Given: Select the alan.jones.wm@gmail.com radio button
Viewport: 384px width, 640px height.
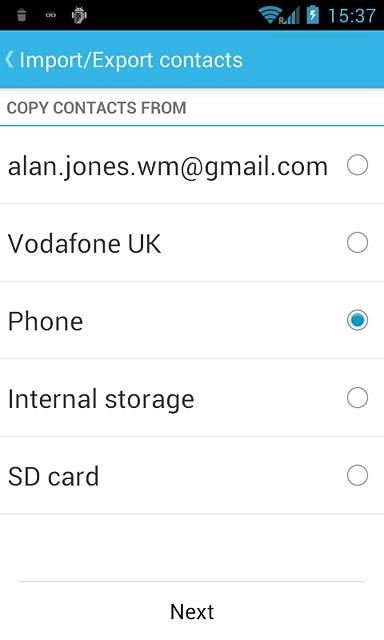Looking at the screenshot, I should pos(357,165).
